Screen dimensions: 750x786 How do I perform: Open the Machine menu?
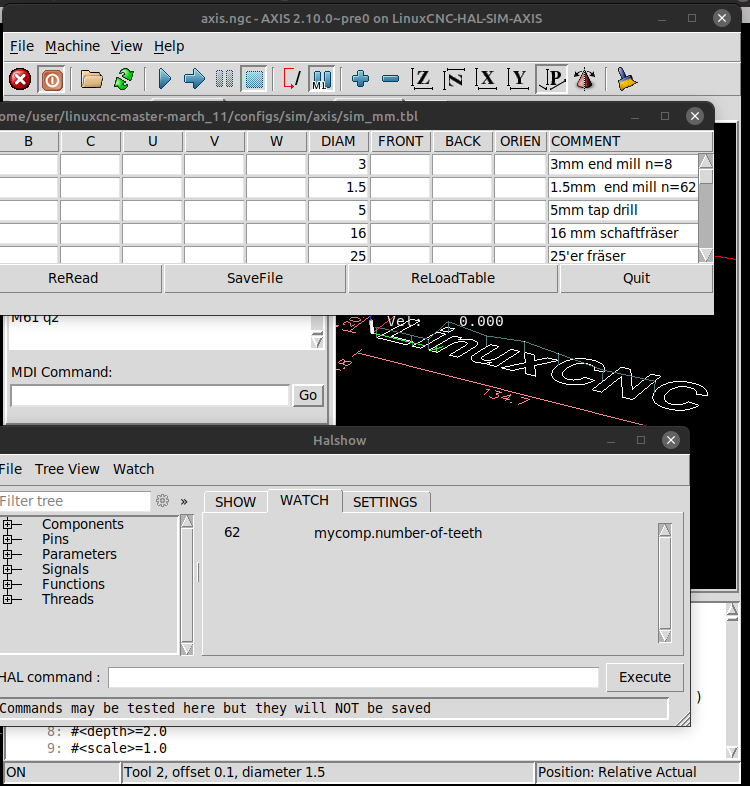[73, 46]
